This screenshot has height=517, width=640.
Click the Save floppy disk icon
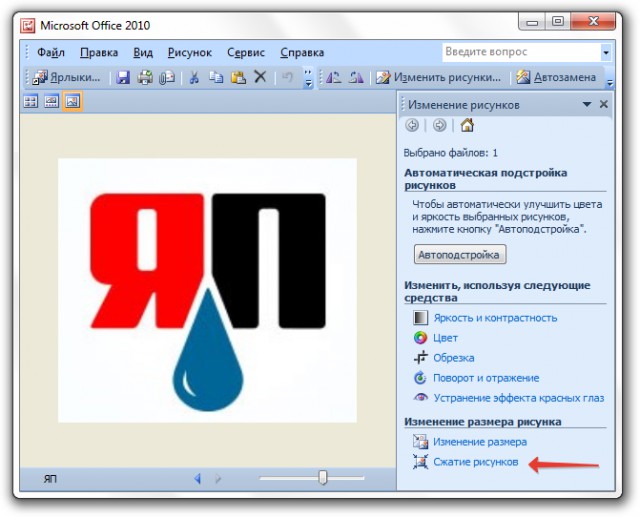[x=123, y=77]
